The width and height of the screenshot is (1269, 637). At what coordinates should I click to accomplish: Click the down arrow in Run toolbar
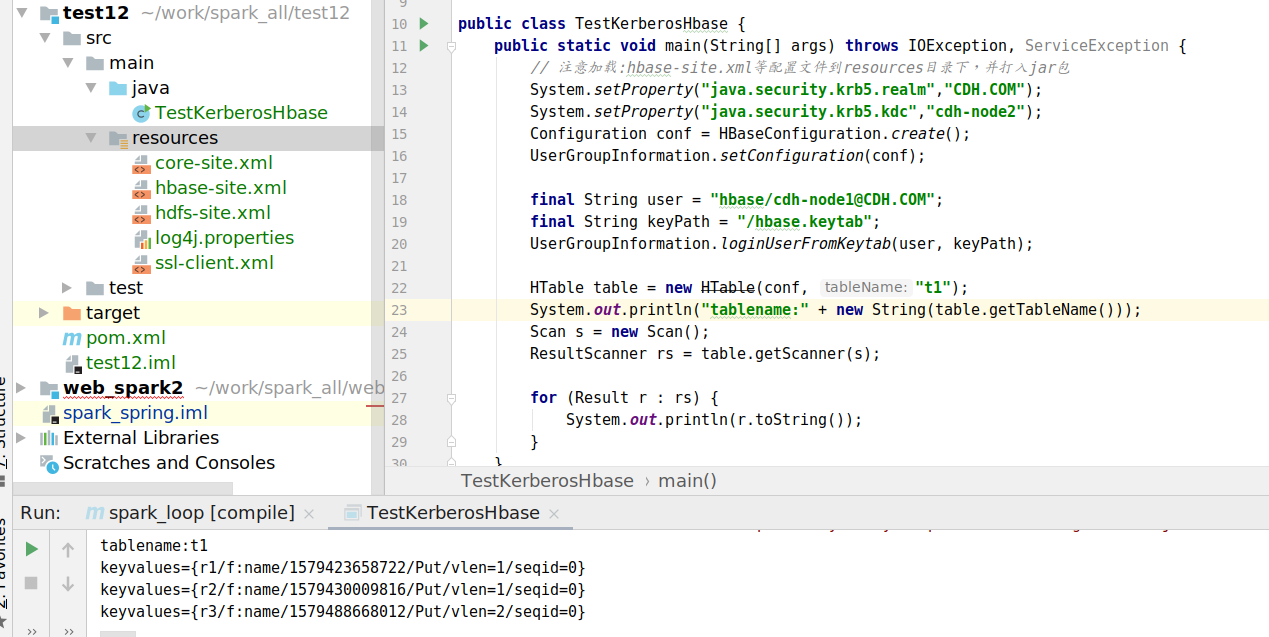tap(68, 583)
